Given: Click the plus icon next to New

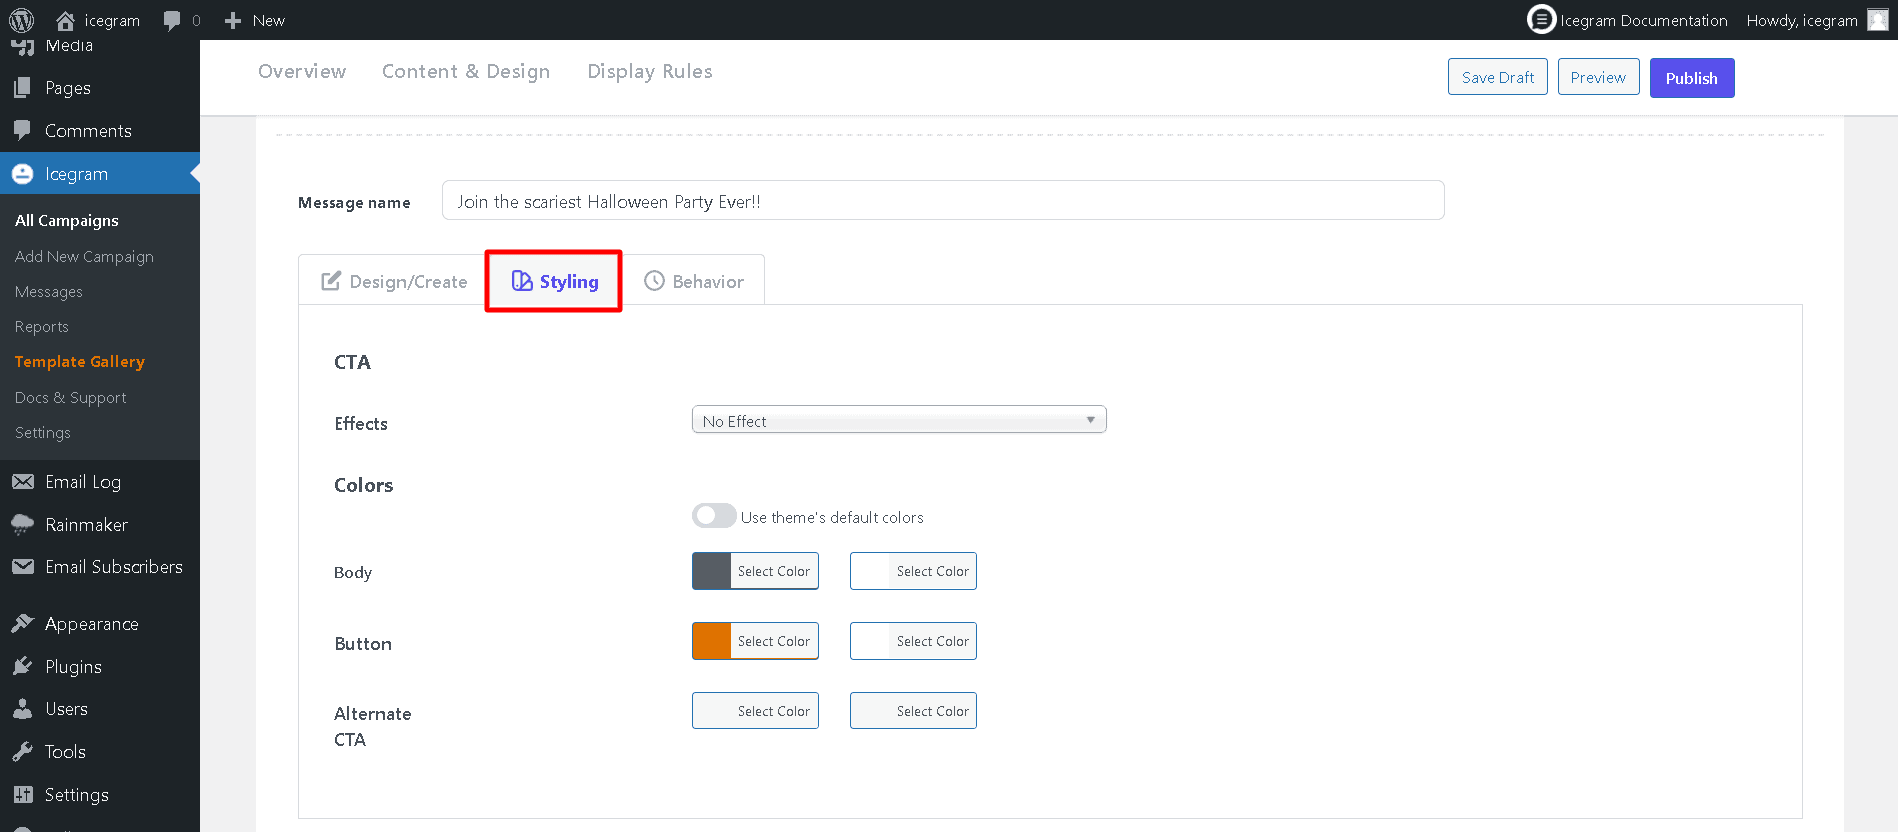Looking at the screenshot, I should (x=233, y=20).
